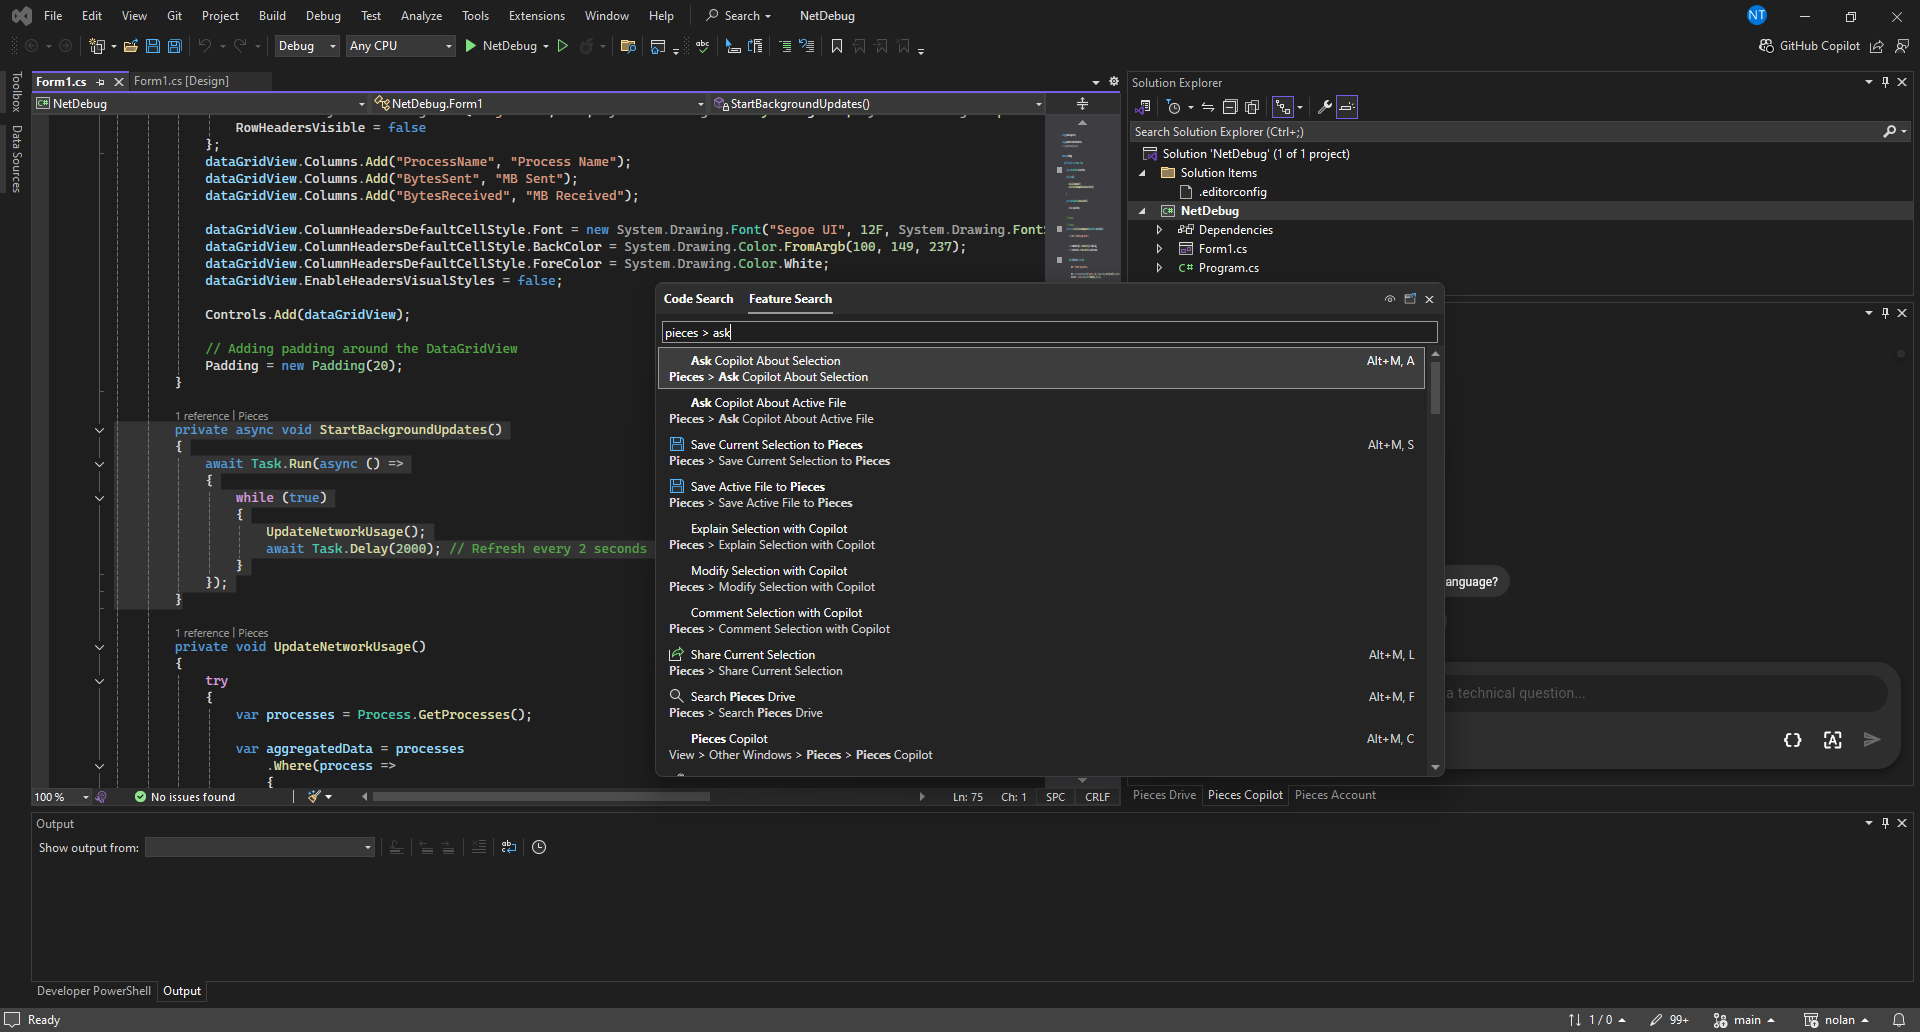
Task: Click the Find in Files toolbar icon
Action: 628,46
